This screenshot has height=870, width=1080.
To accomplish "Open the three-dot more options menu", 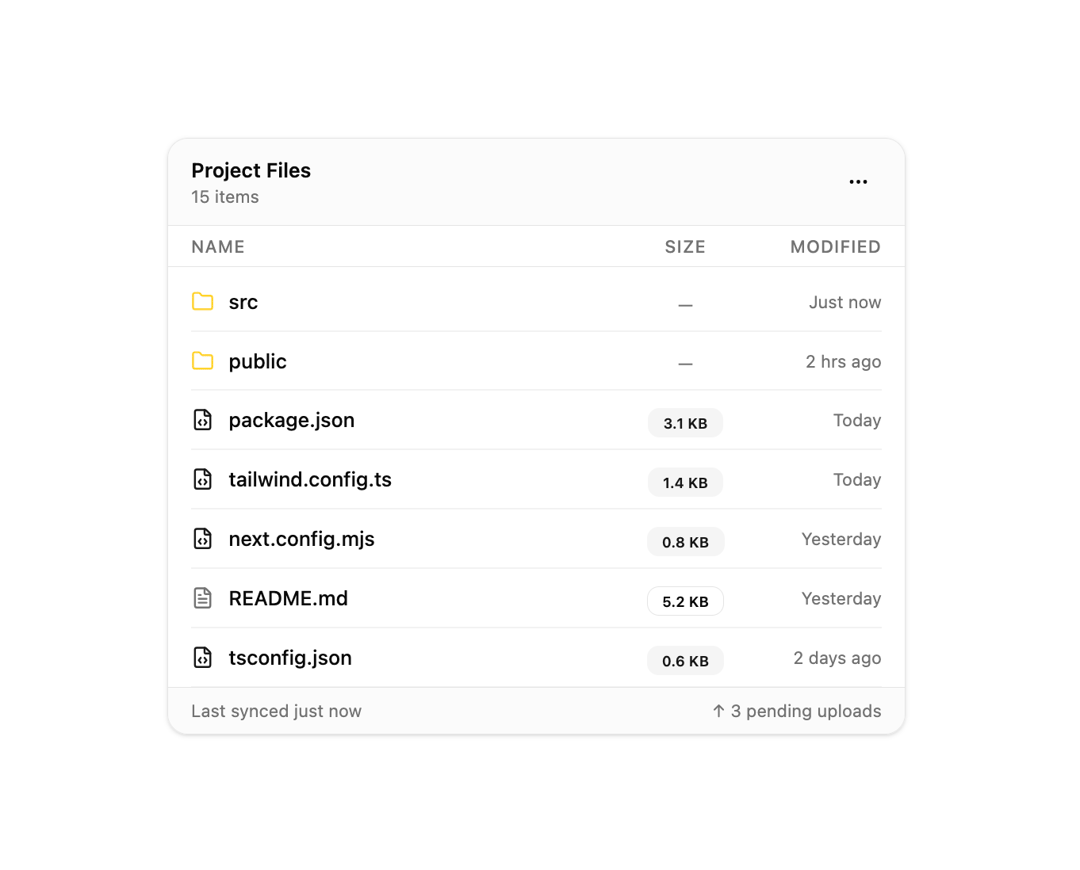I will [x=858, y=182].
